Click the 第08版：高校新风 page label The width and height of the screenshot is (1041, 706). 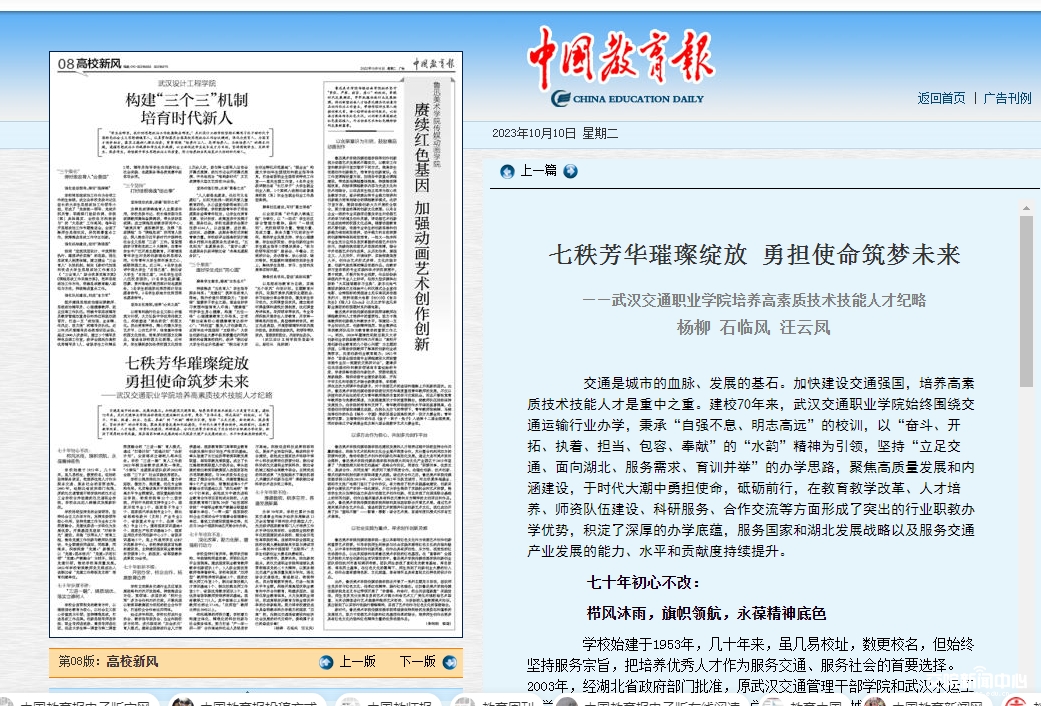[x=108, y=662]
